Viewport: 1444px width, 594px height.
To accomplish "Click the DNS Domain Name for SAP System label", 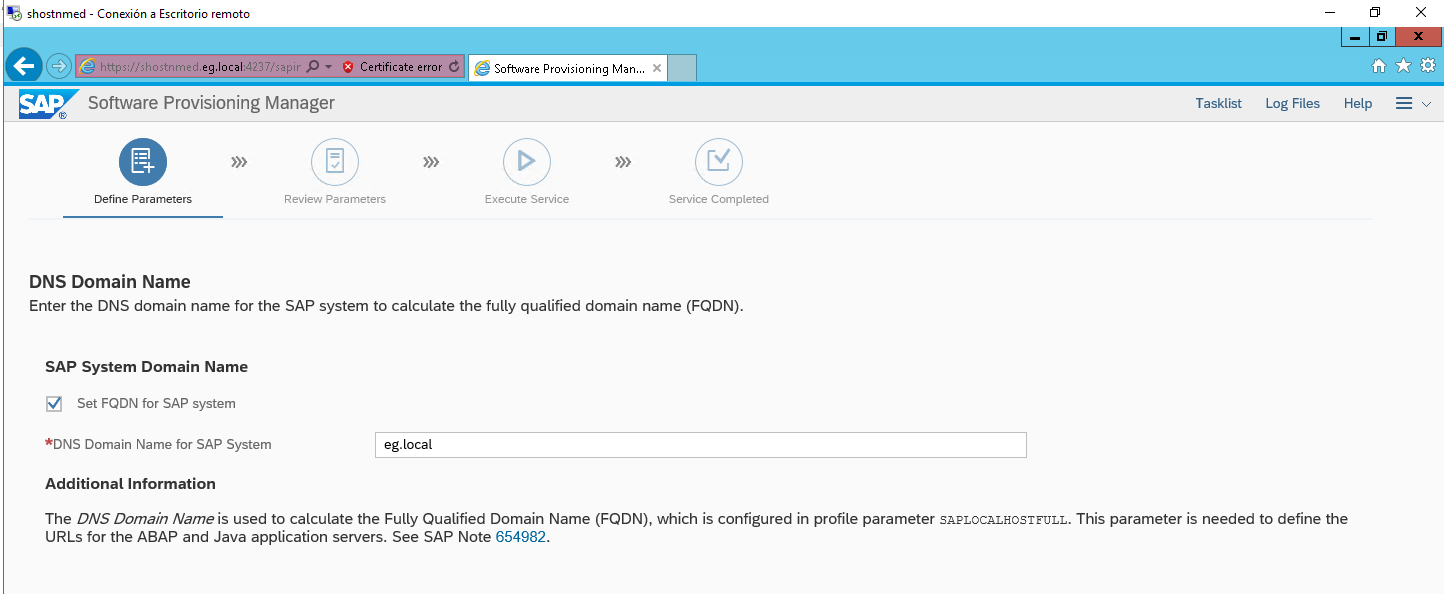I will pos(162,444).
